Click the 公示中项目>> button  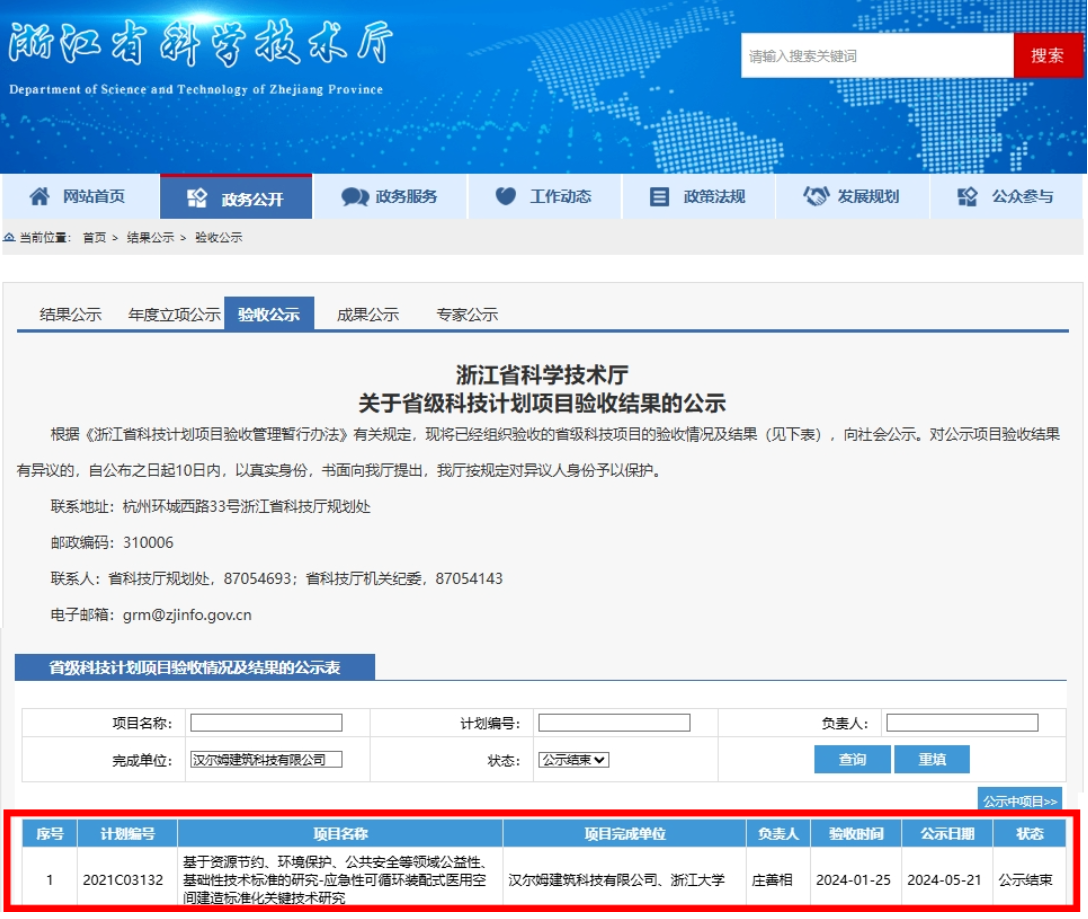[x=1019, y=801]
